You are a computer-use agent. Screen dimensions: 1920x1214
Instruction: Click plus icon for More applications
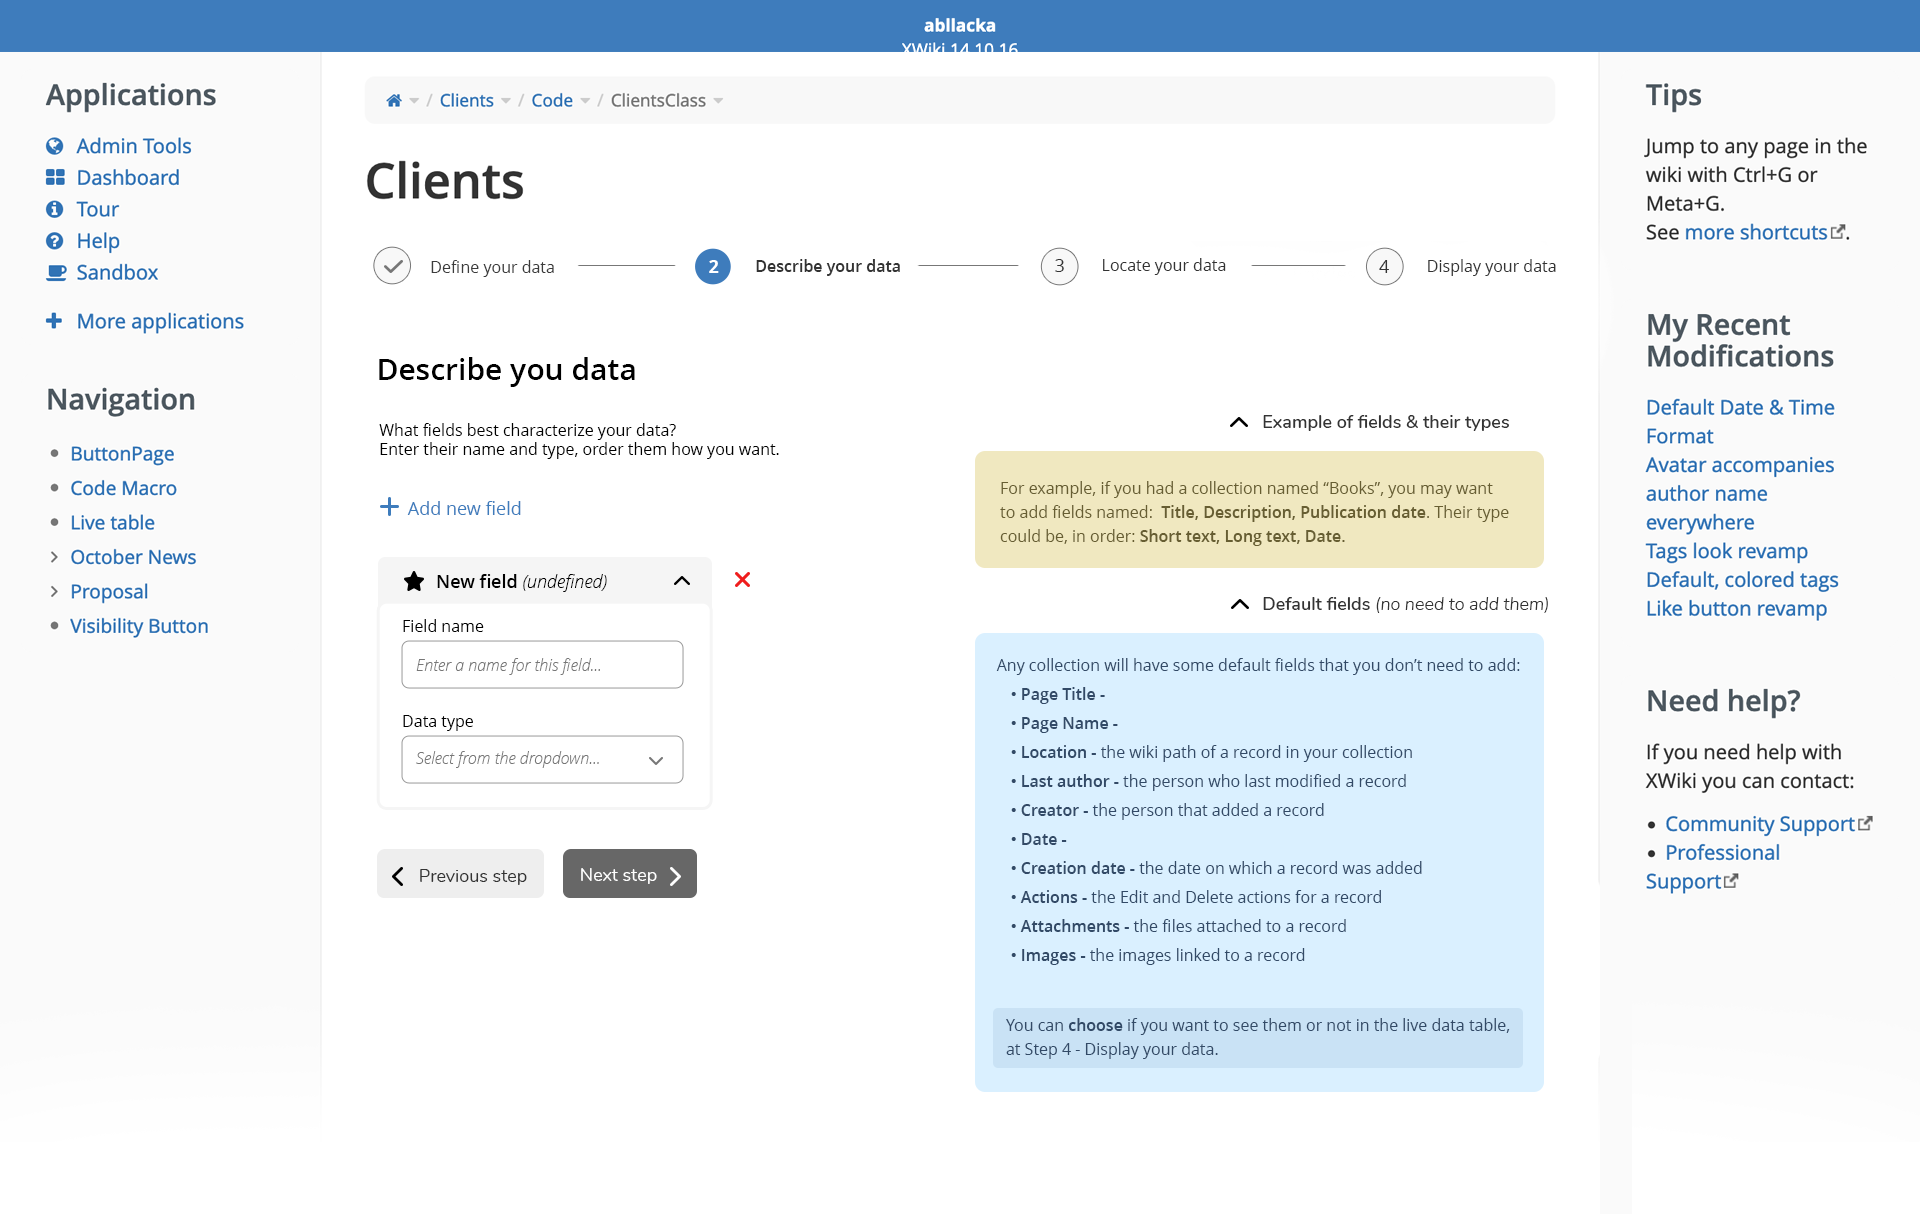click(x=54, y=321)
